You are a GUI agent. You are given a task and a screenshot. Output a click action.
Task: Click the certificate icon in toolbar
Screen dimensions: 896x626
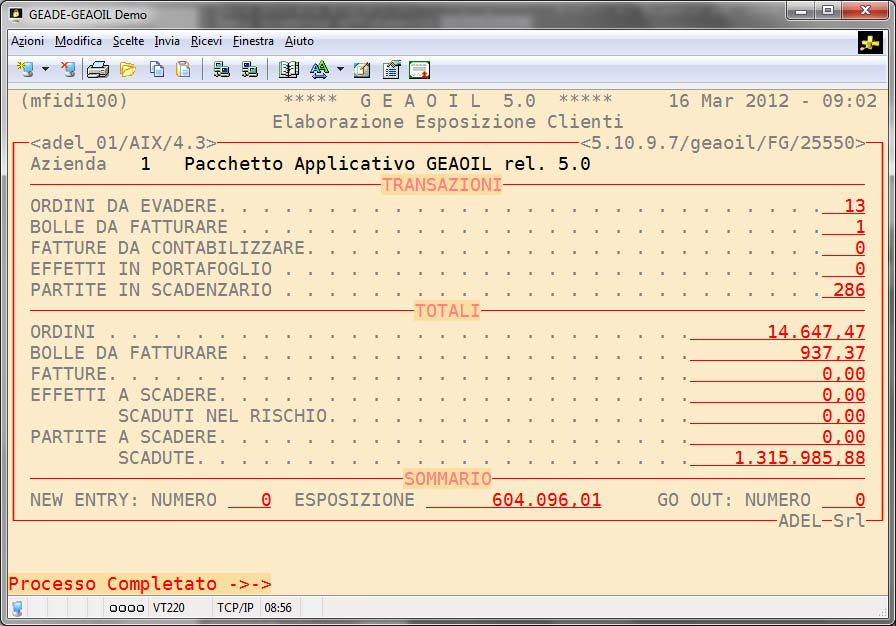419,70
